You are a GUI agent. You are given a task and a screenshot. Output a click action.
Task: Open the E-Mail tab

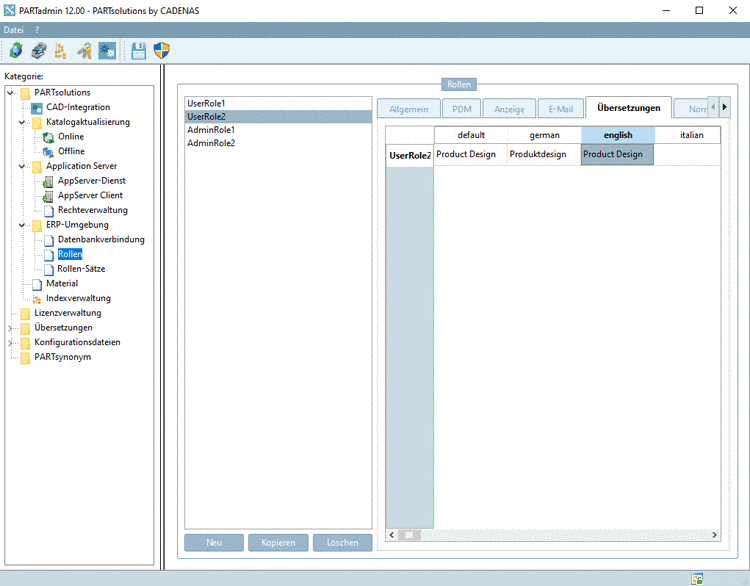(x=561, y=109)
